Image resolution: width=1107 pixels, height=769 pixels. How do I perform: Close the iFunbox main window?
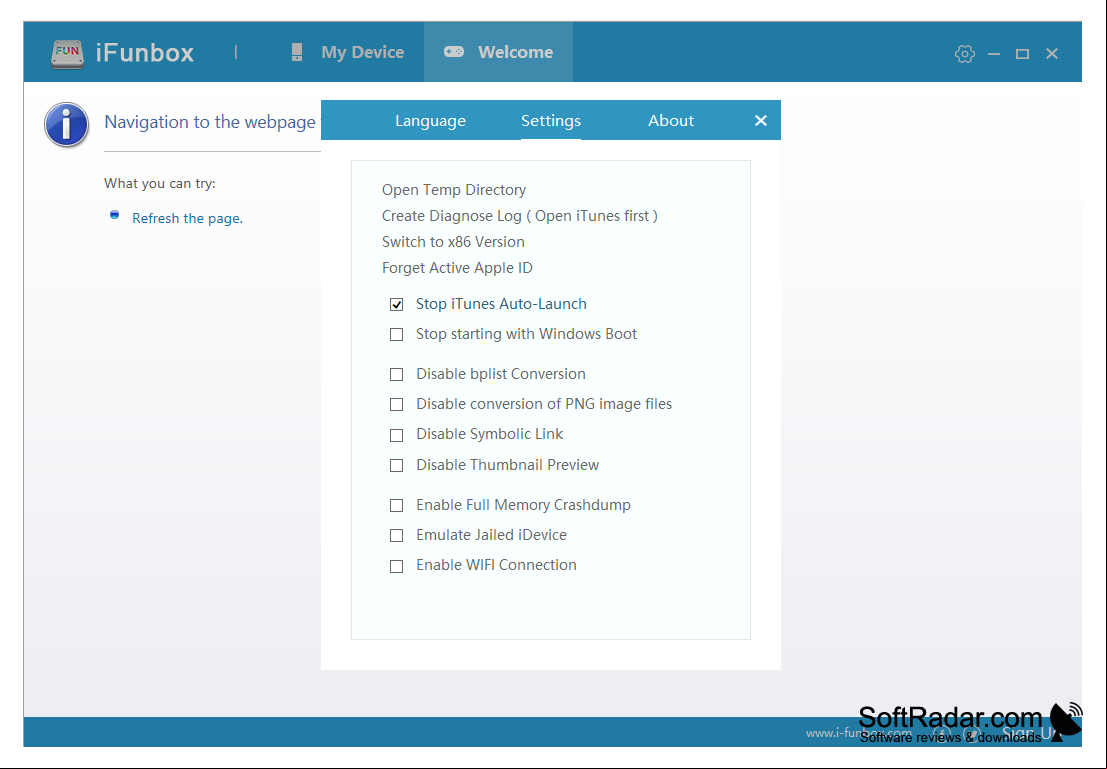1052,54
